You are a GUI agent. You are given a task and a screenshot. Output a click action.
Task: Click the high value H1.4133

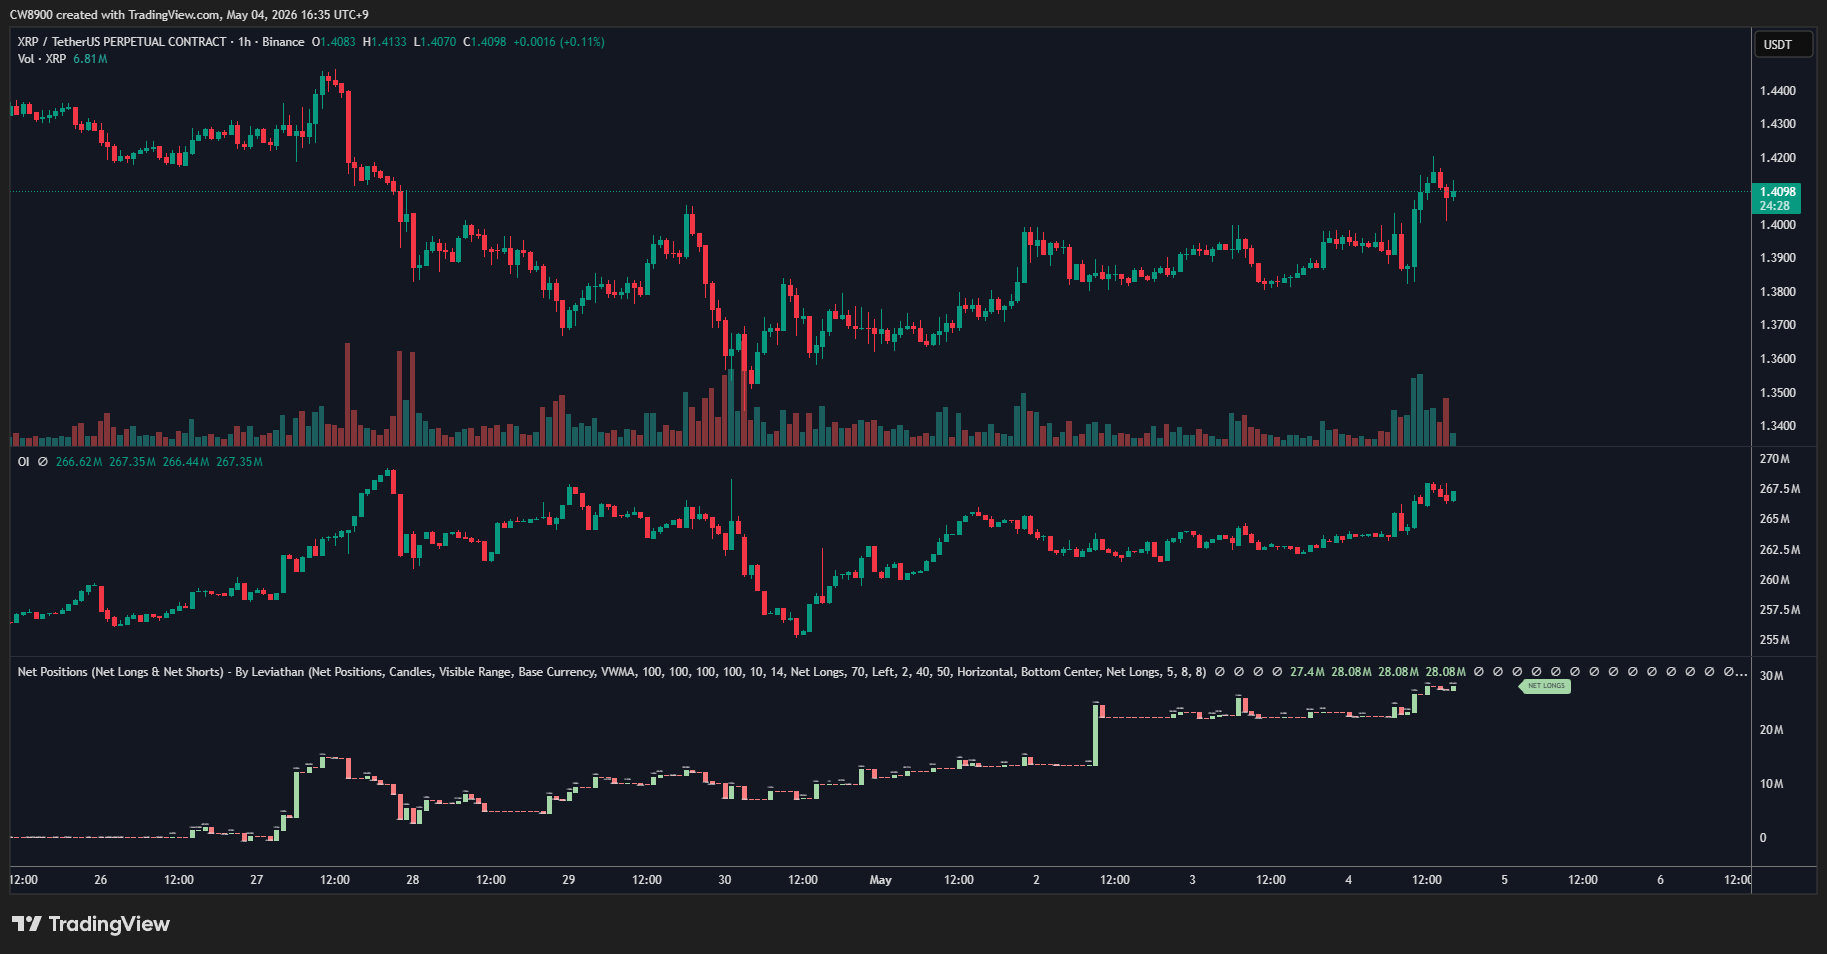tap(384, 42)
